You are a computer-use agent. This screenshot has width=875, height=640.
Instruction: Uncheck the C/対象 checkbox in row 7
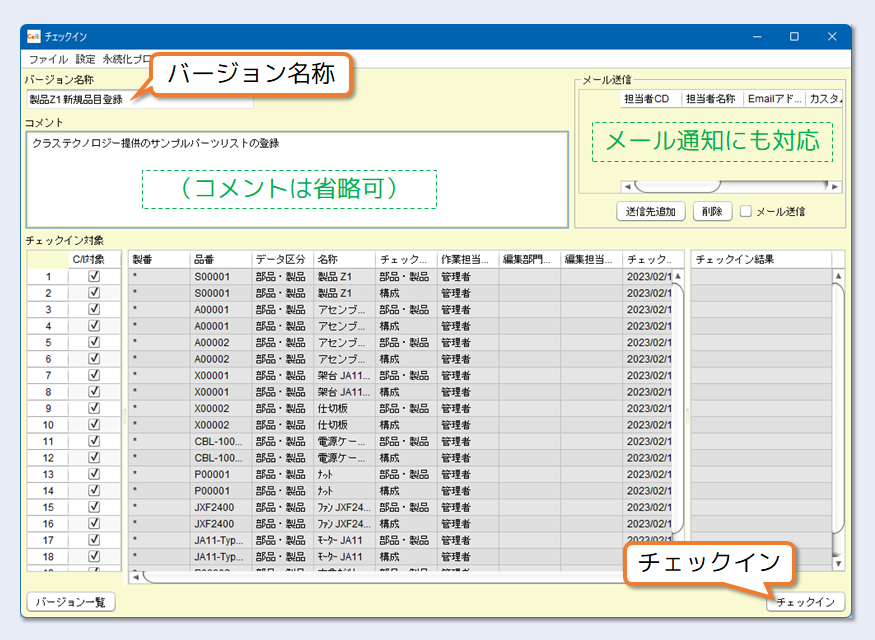[x=94, y=375]
